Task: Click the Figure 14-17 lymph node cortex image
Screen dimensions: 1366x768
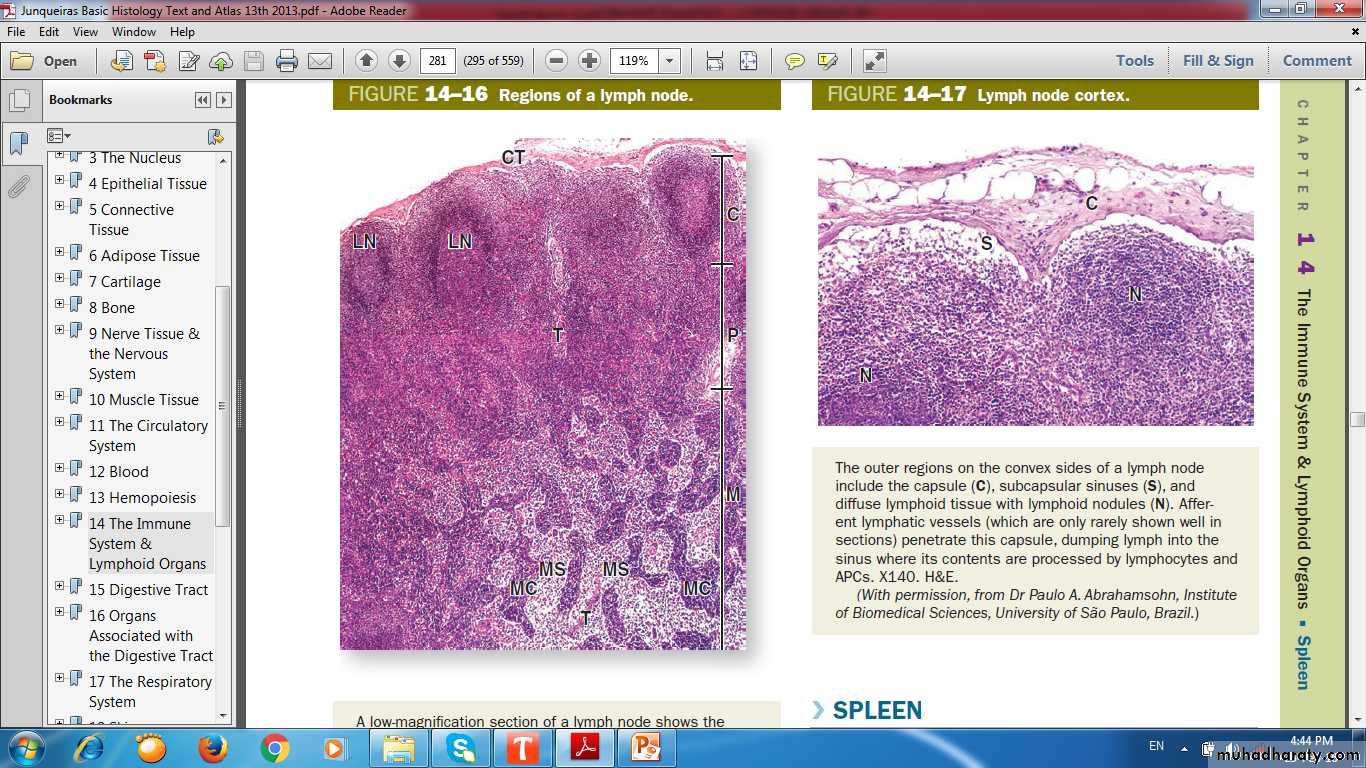Action: click(x=1035, y=282)
